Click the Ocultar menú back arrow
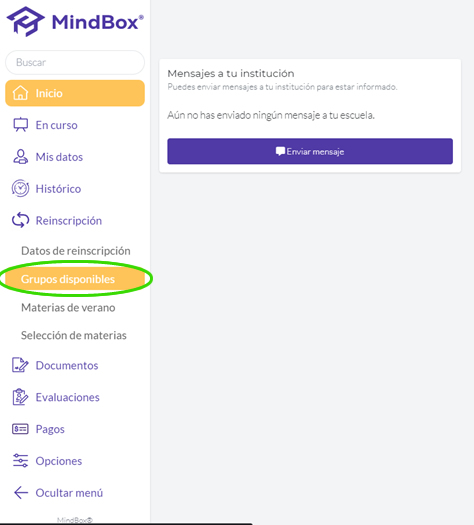This screenshot has height=525, width=474. [21, 493]
